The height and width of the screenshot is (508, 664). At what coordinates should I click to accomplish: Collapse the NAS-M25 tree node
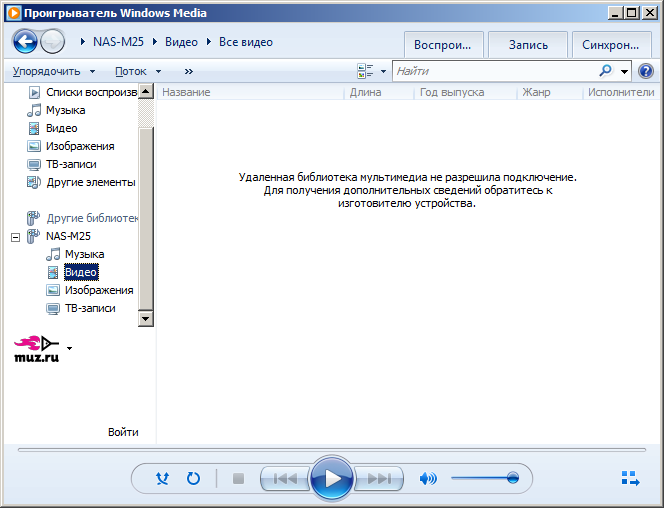point(16,237)
